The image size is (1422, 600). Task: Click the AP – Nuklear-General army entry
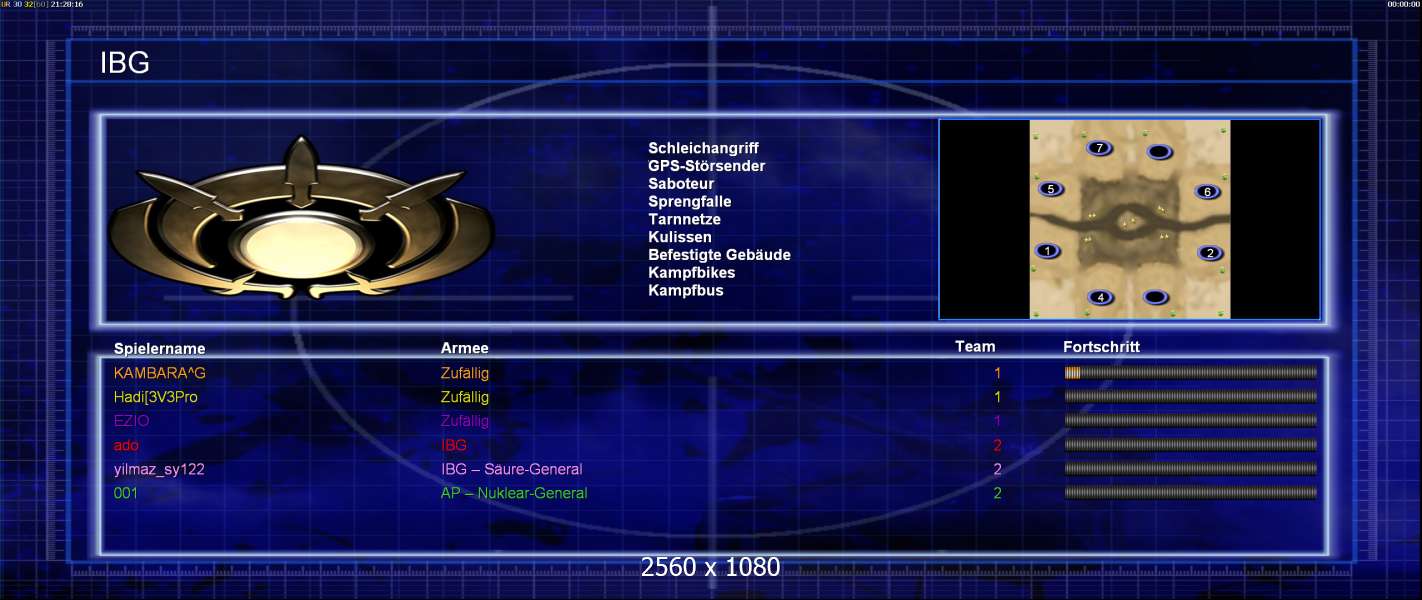coord(514,493)
